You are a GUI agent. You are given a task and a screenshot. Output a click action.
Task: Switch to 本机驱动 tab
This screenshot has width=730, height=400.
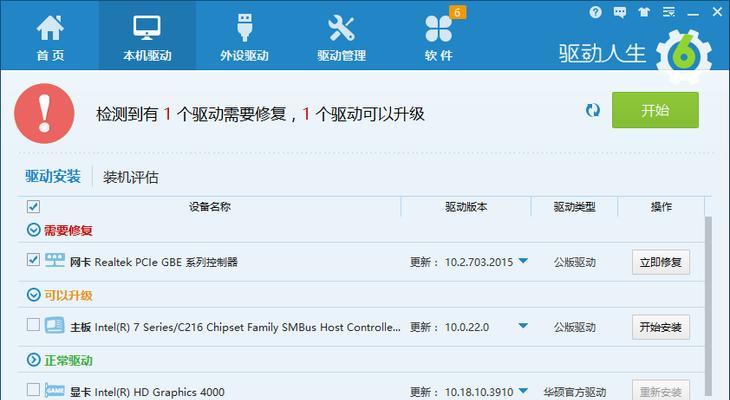click(147, 37)
